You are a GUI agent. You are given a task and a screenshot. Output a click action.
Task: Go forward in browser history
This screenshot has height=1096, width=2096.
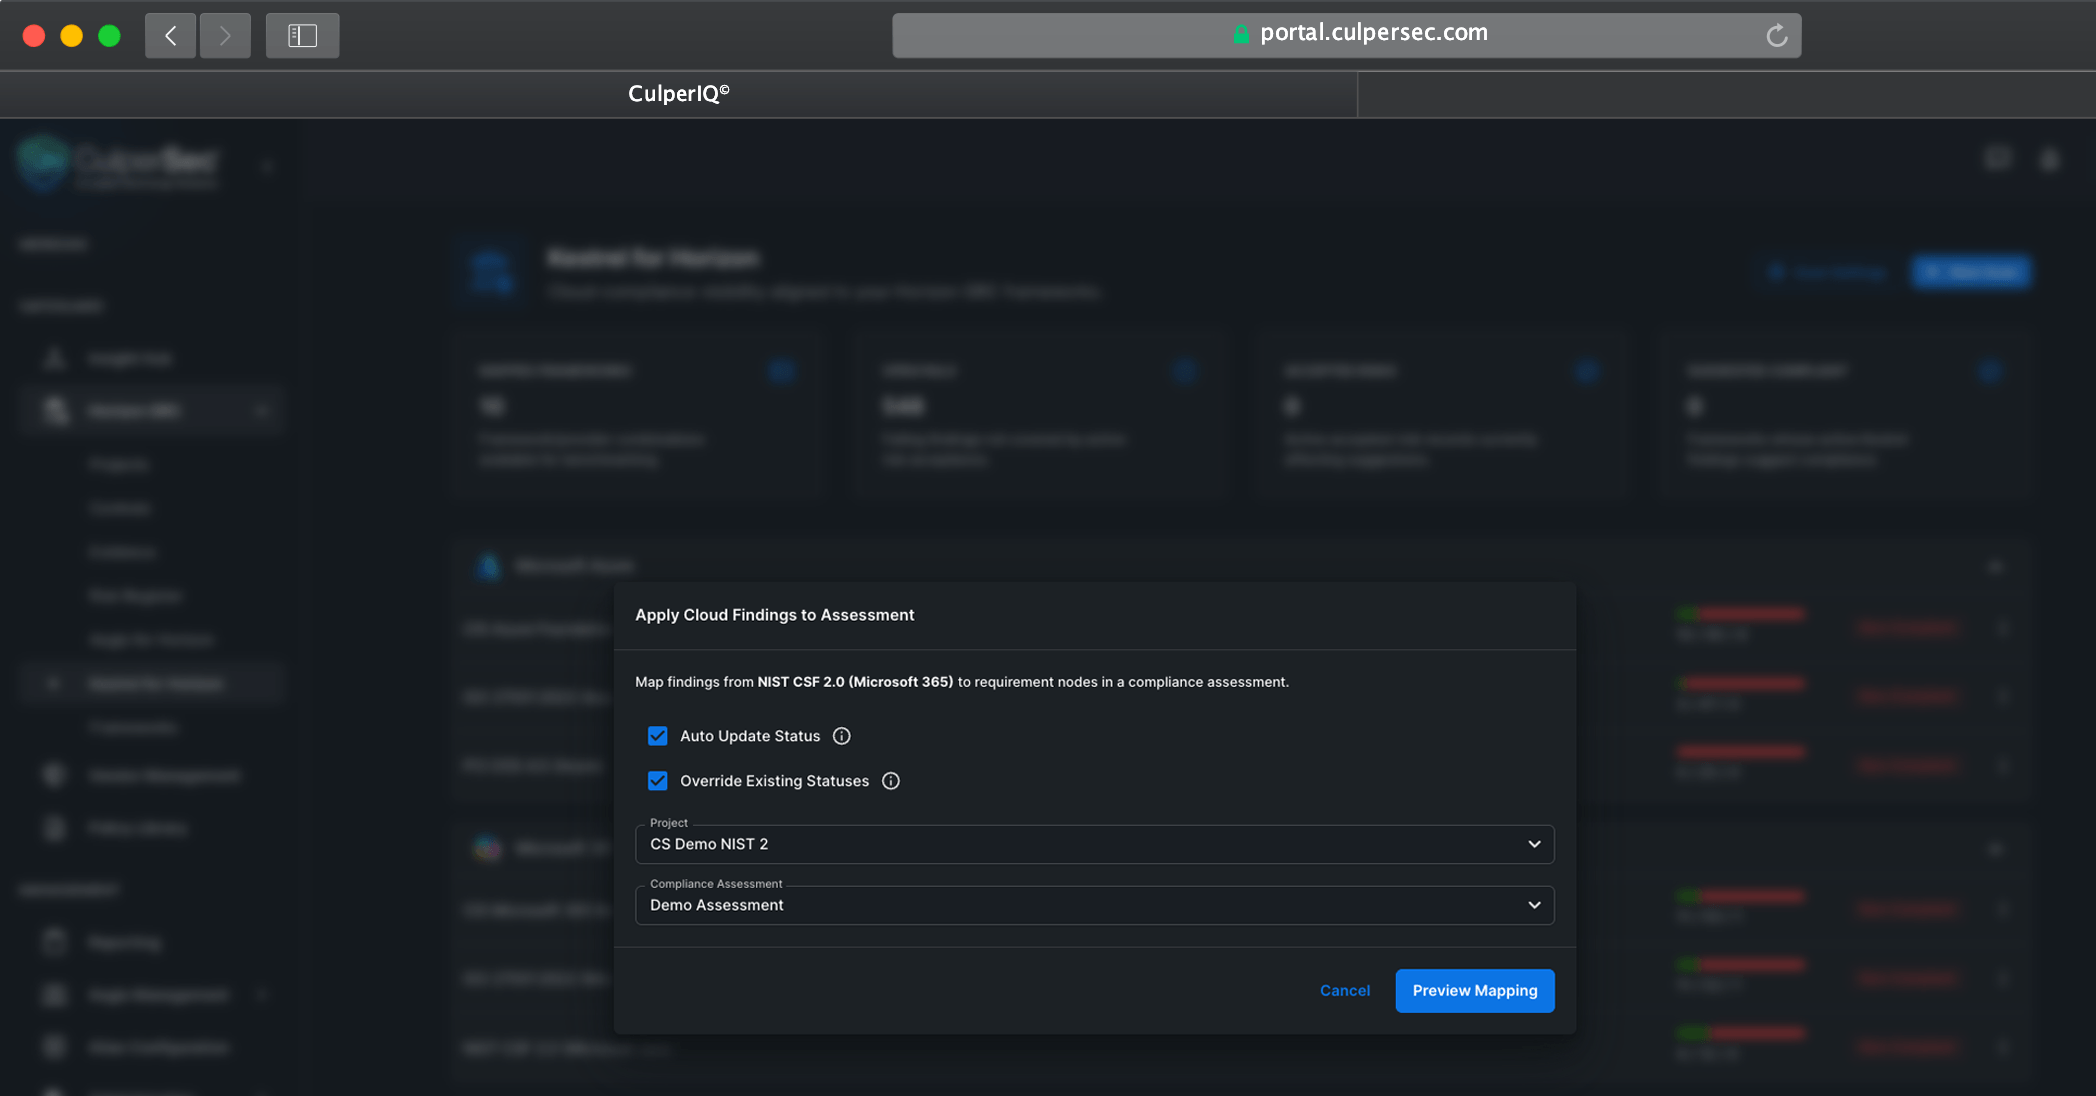click(225, 36)
